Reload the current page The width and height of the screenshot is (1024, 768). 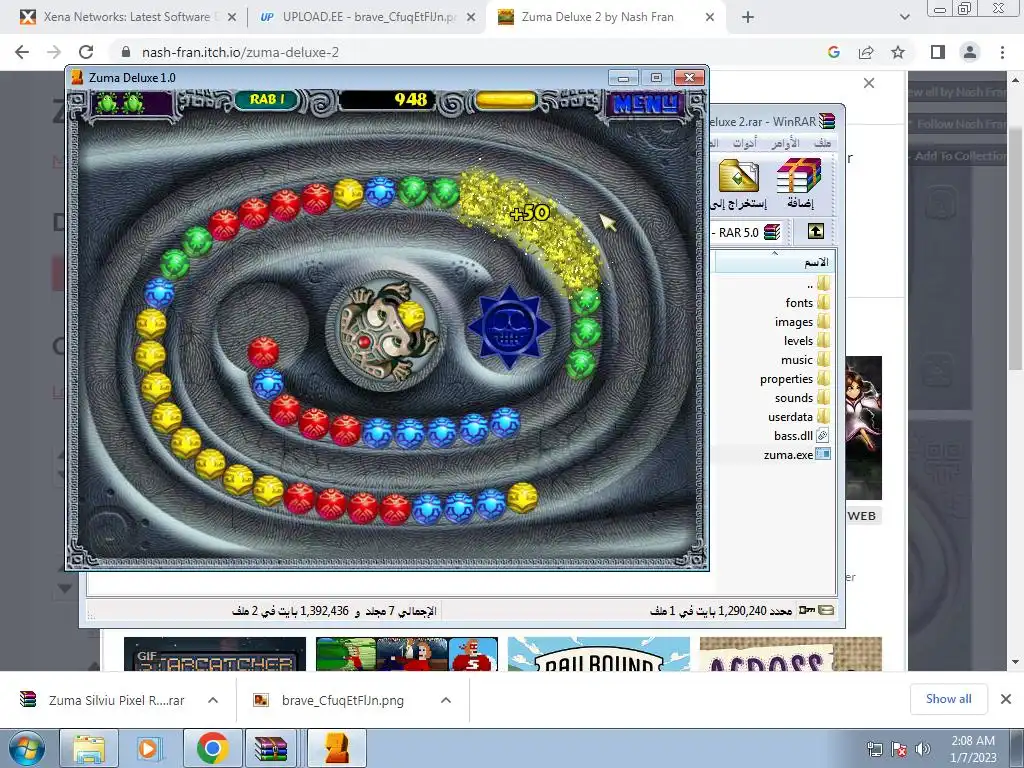[86, 52]
